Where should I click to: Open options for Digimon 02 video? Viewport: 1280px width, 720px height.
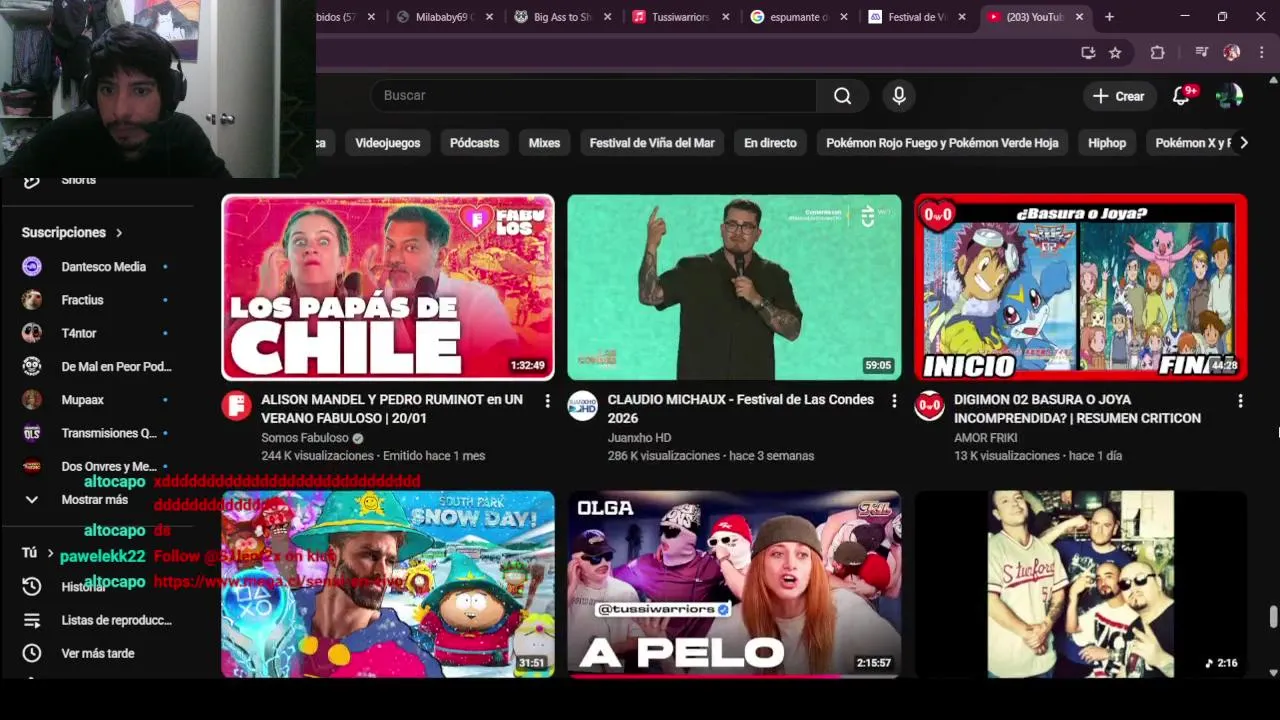[1240, 401]
